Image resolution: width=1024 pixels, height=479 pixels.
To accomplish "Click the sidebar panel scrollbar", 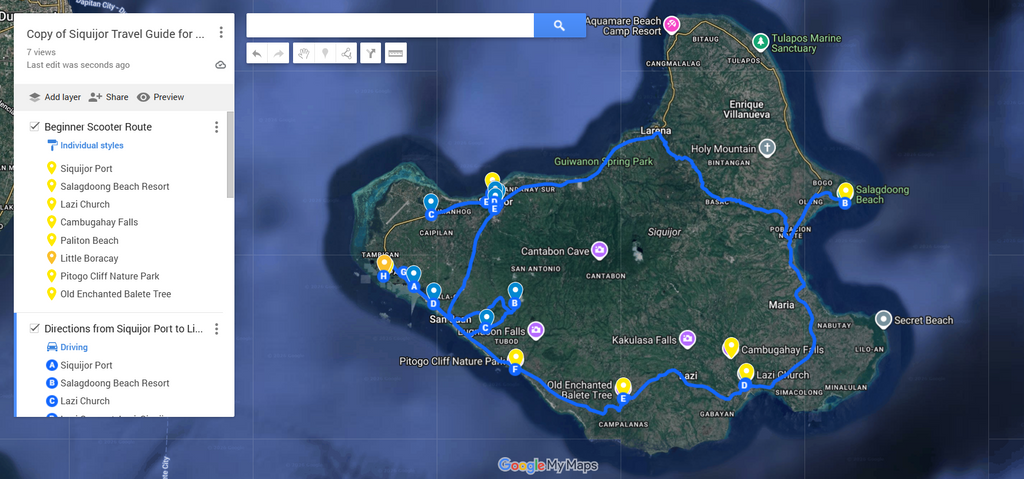I will coord(230,155).
